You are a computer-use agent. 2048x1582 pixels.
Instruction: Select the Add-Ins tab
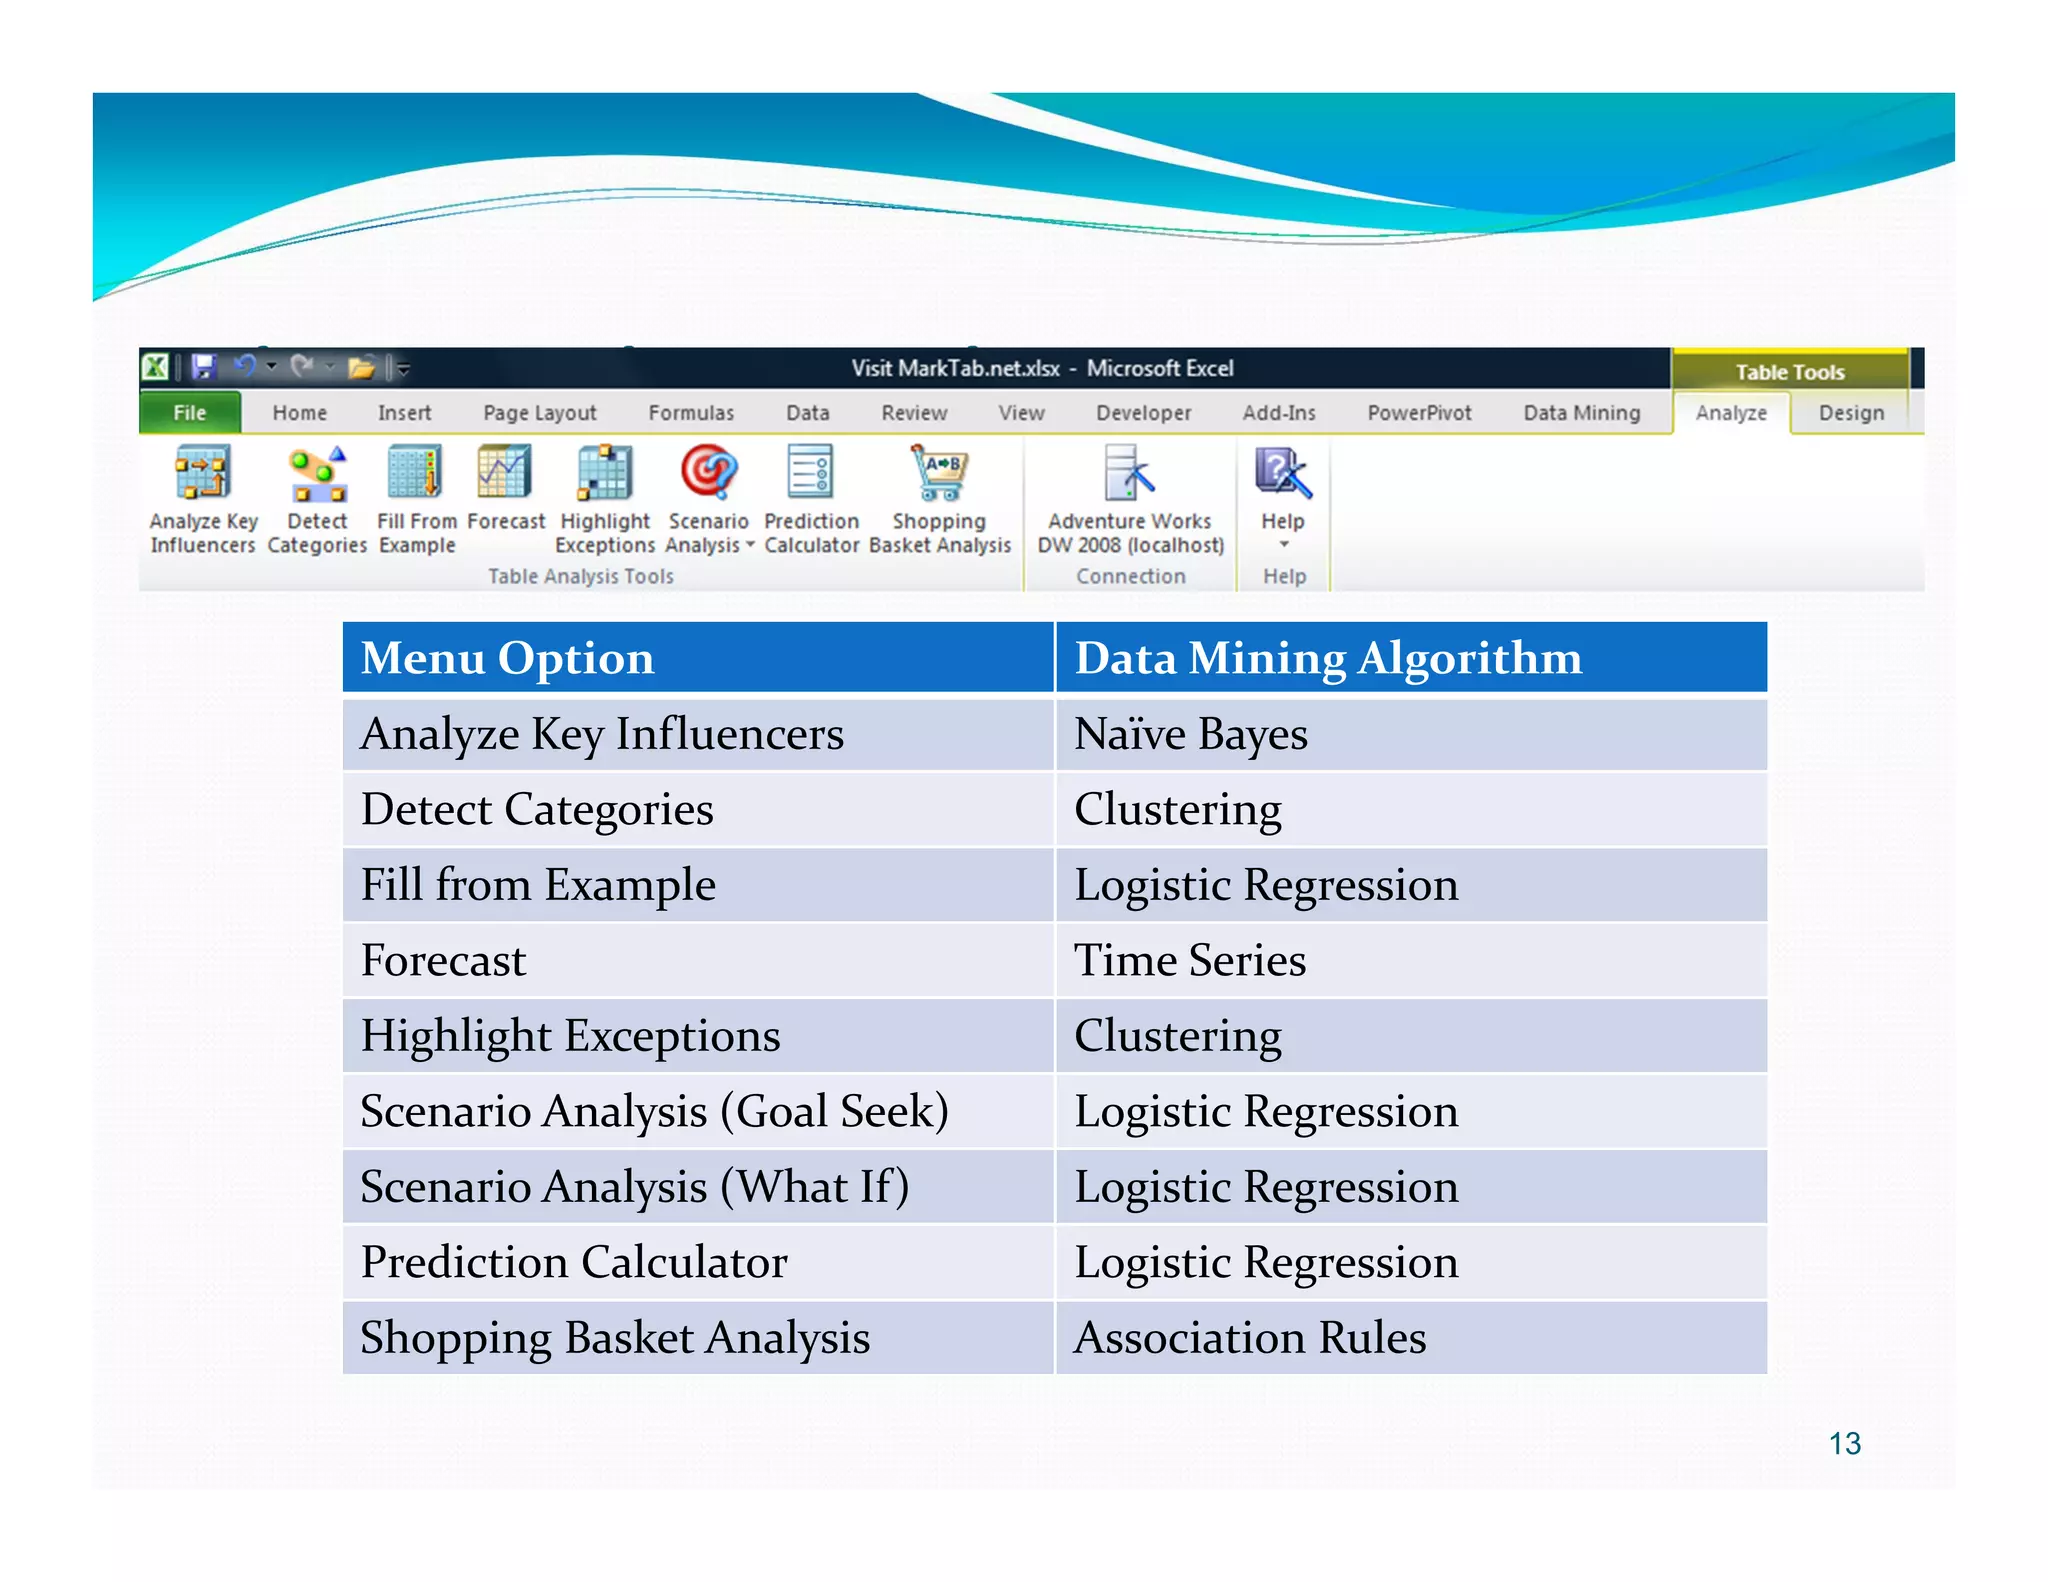(1279, 413)
